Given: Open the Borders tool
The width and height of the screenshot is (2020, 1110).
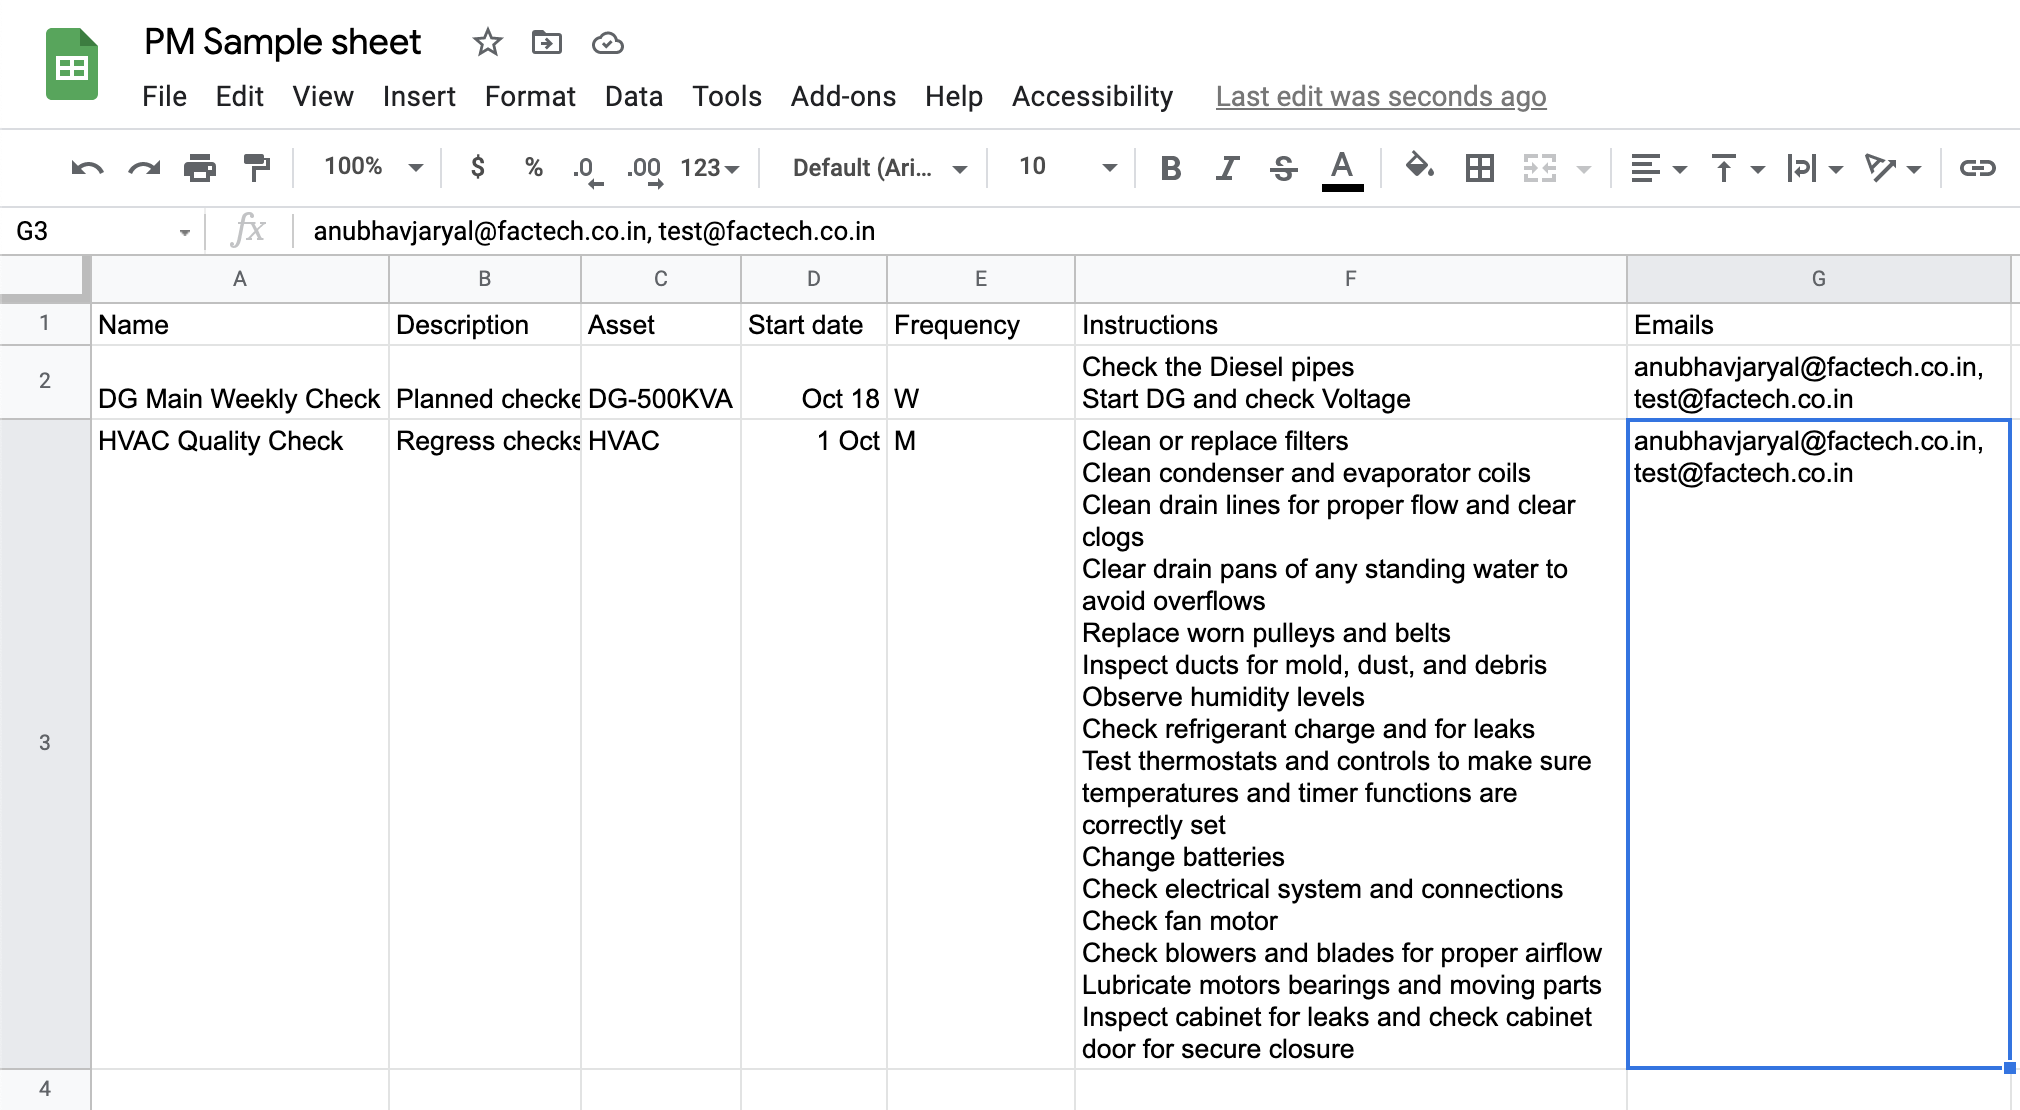Looking at the screenshot, I should [x=1480, y=168].
